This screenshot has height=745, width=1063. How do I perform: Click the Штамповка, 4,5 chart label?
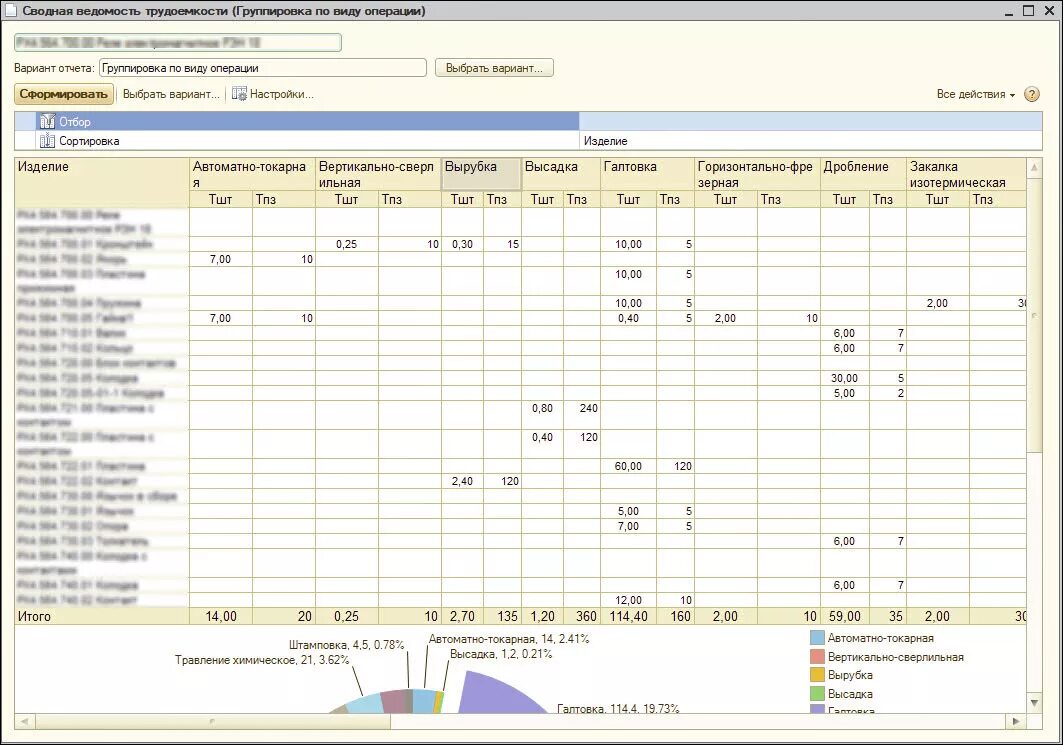click(x=346, y=645)
